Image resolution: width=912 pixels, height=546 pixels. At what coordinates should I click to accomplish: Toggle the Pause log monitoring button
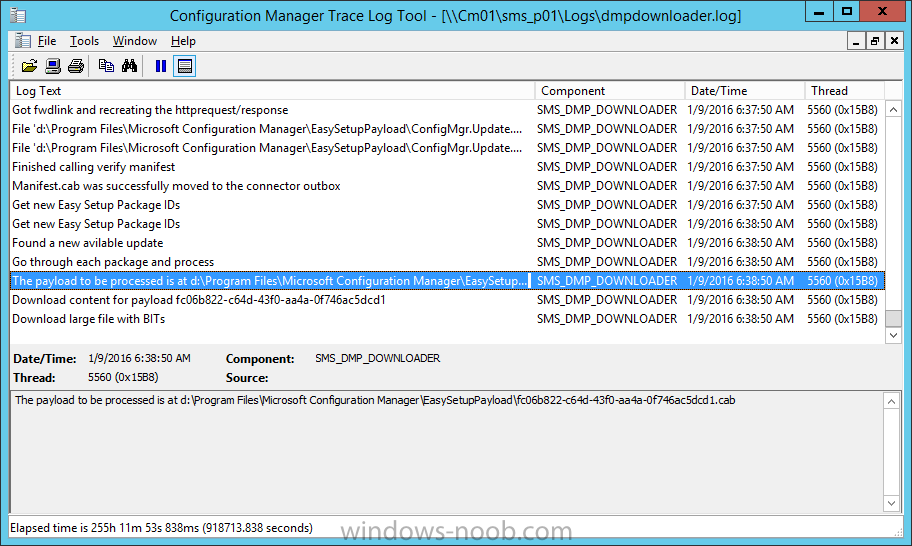[x=161, y=66]
